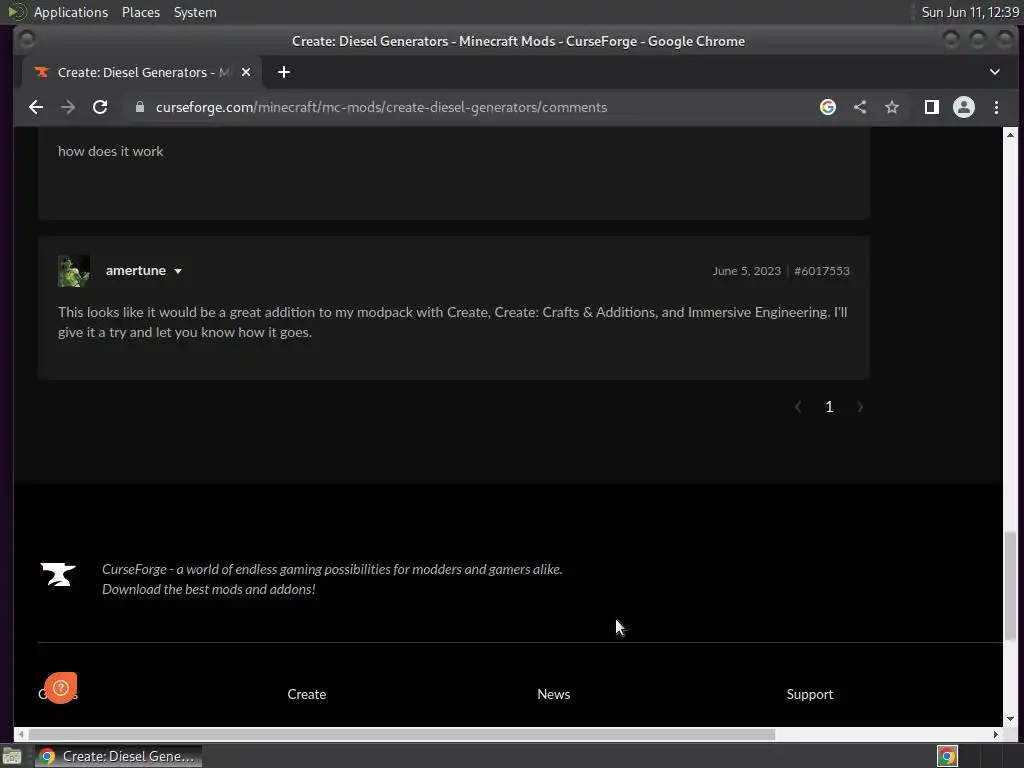Open the Applications menu
Screen dimensions: 1024x768
click(71, 12)
